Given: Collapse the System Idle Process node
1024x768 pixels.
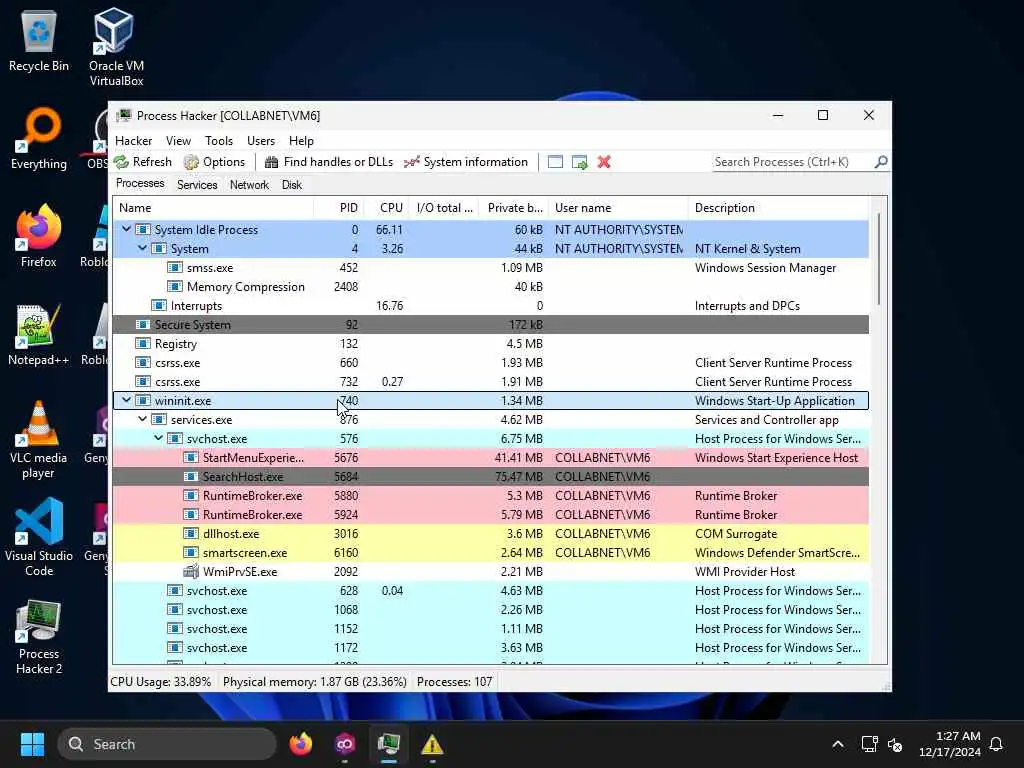Looking at the screenshot, I should coord(126,229).
